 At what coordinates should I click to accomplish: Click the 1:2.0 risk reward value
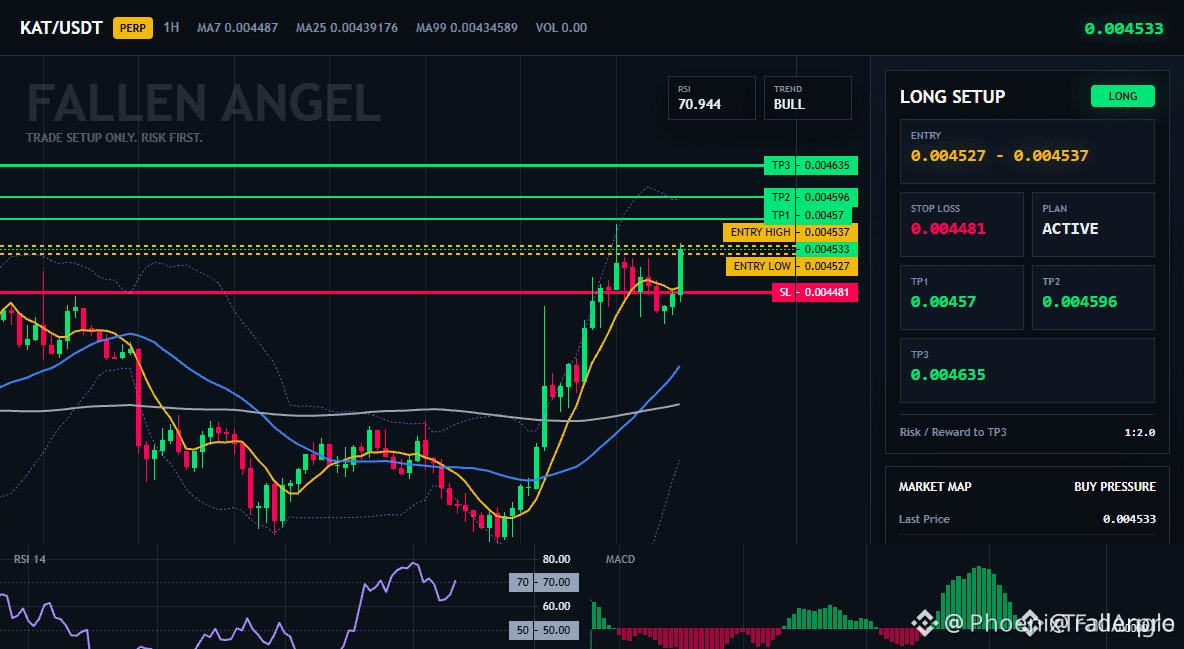pyautogui.click(x=1139, y=433)
